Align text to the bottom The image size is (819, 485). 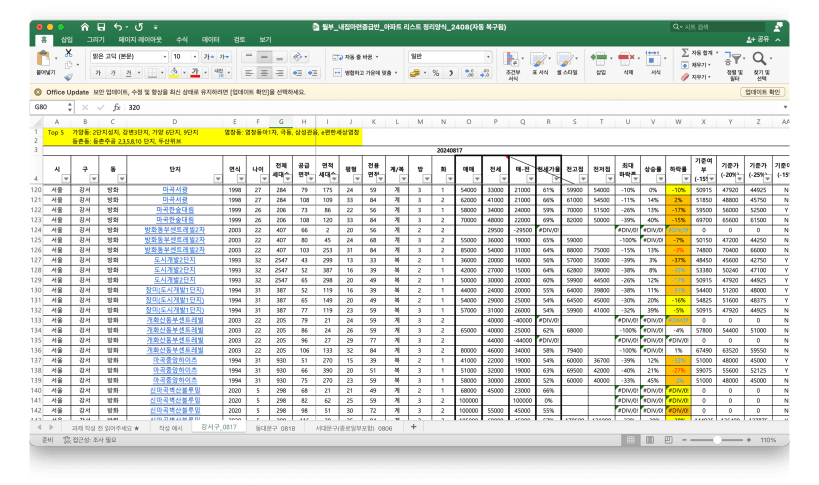(x=280, y=56)
